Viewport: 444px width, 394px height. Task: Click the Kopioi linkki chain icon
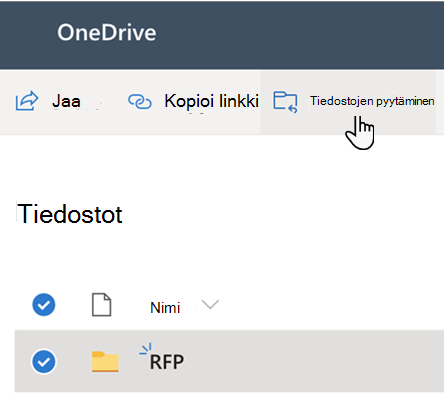pos(140,102)
